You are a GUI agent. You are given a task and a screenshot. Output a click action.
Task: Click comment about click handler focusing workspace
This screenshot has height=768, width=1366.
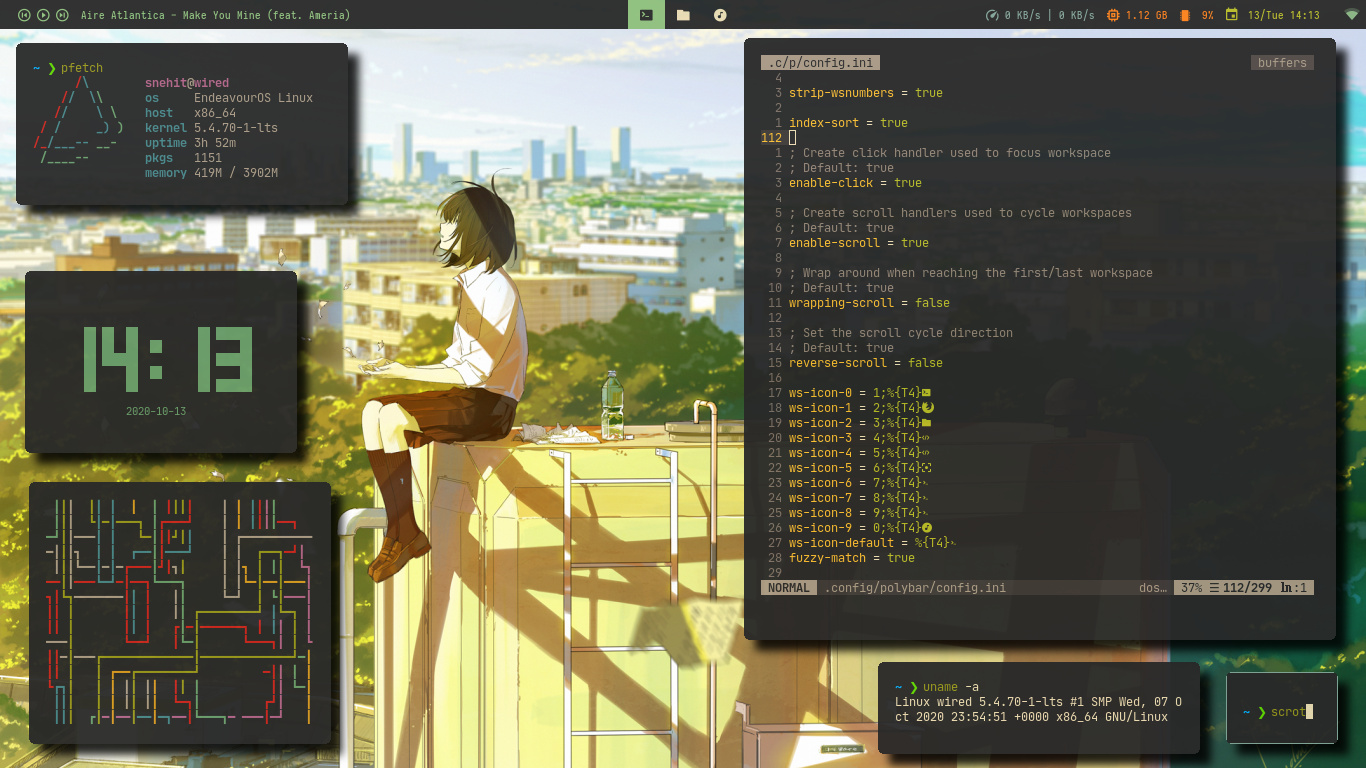[x=950, y=153]
